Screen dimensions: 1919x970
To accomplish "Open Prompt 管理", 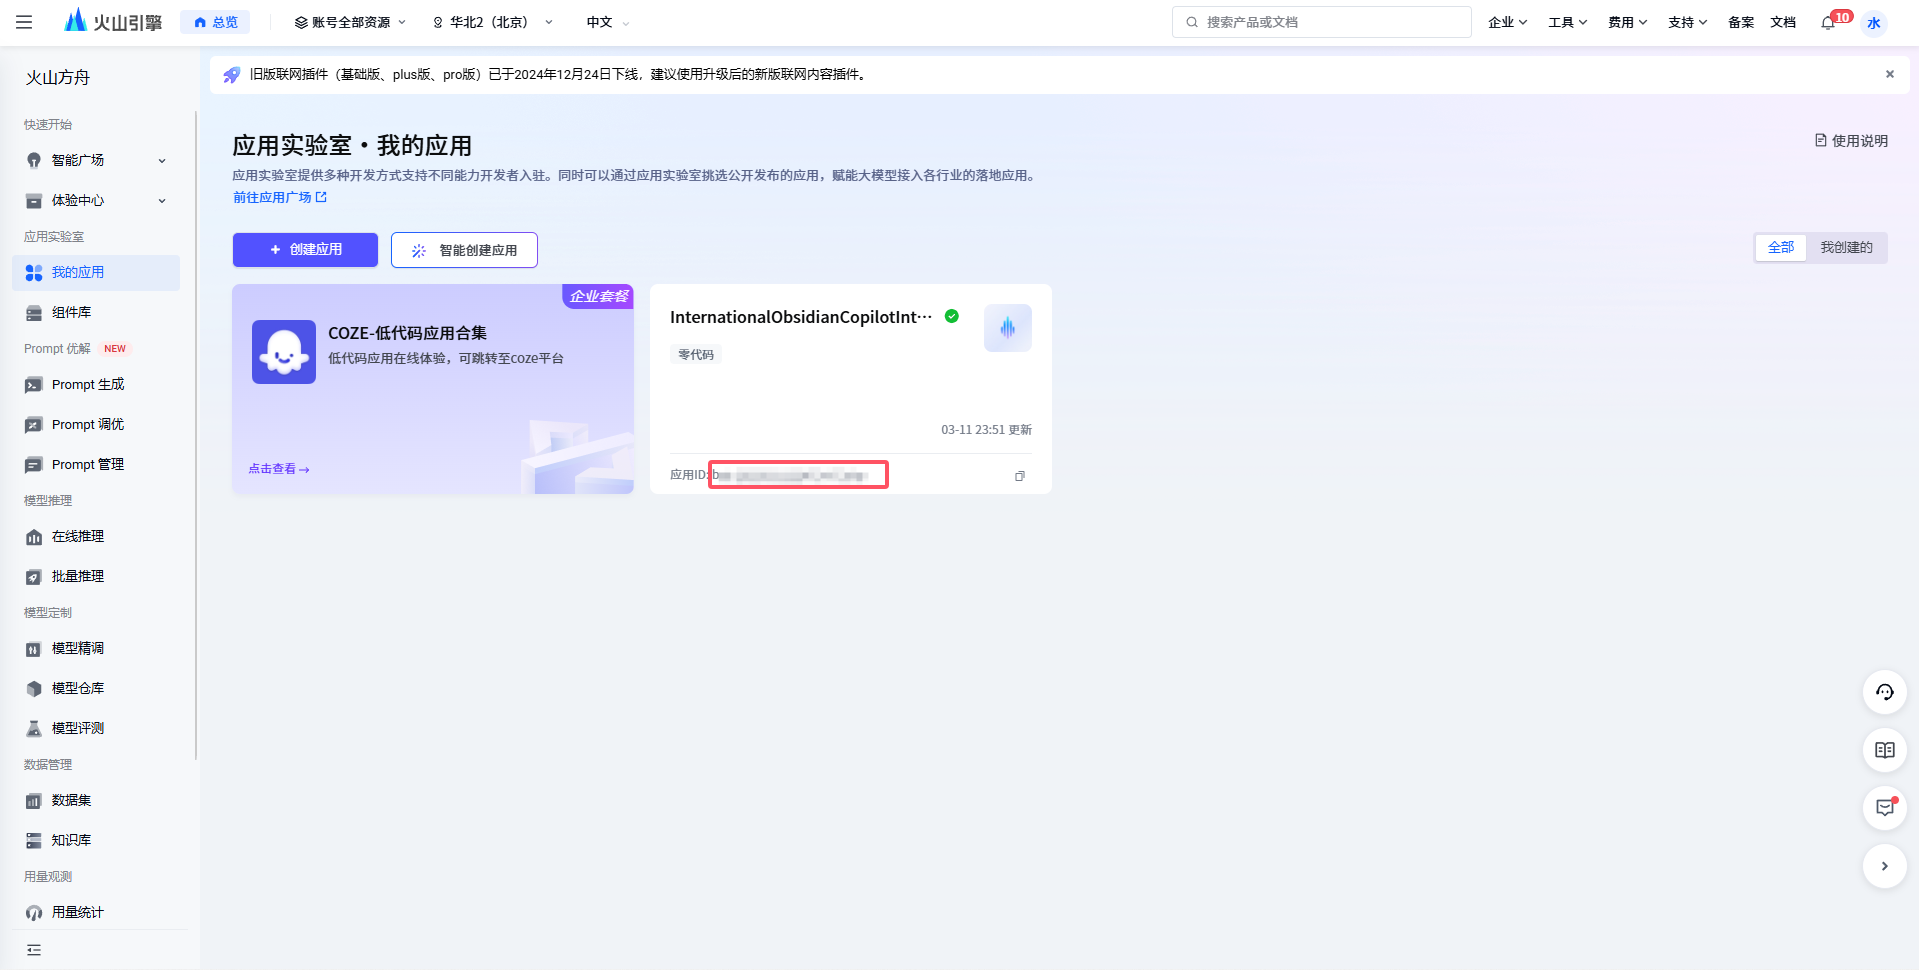I will point(97,464).
